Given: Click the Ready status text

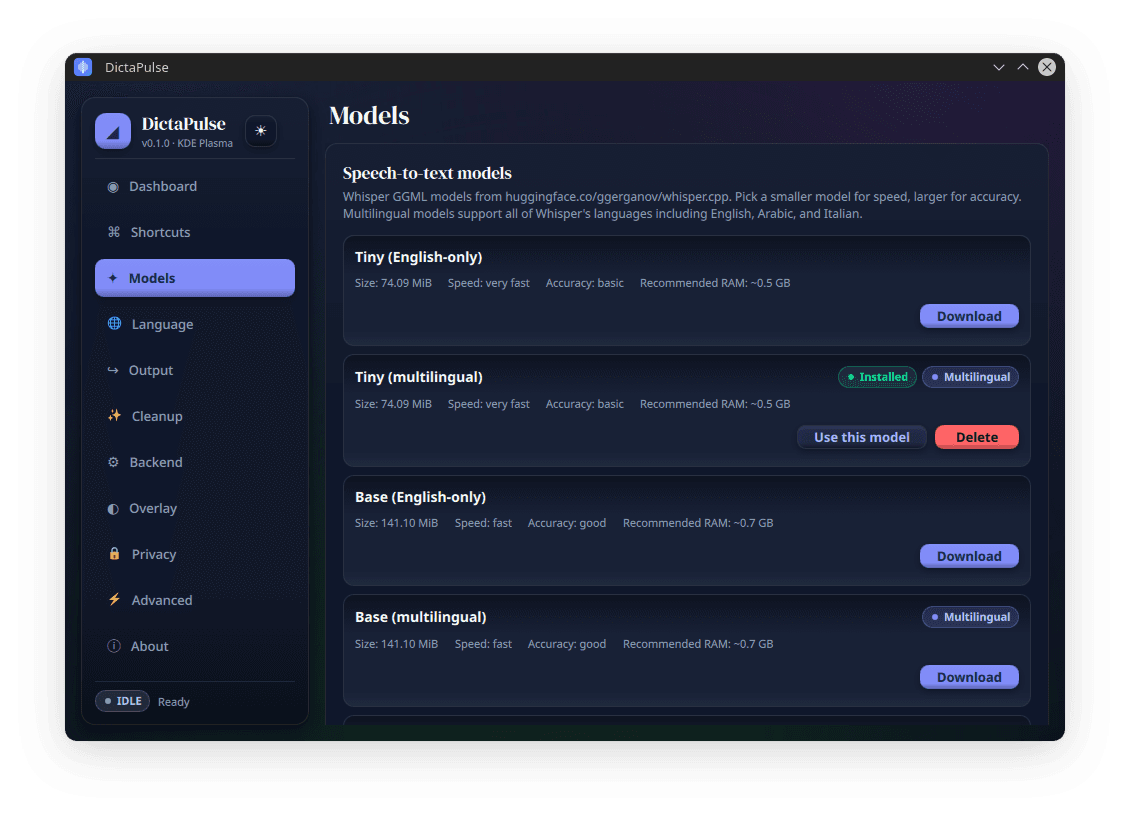Looking at the screenshot, I should tap(174, 702).
